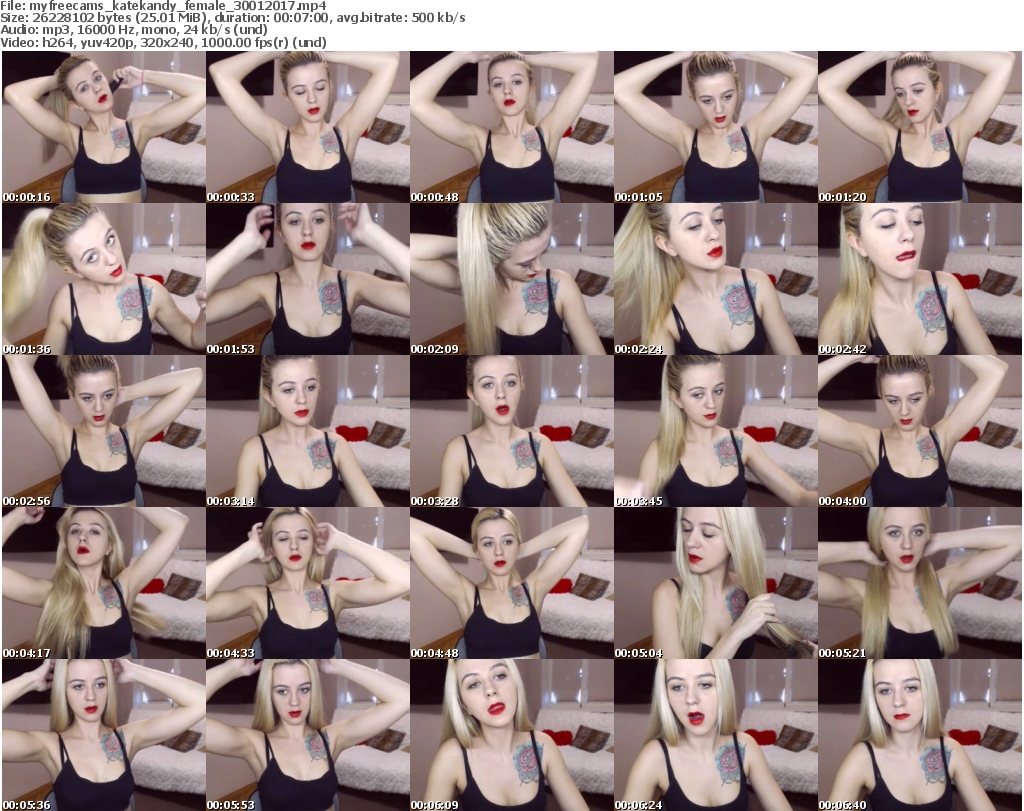Select the thumbnail at 00:02:42
Screen dimensions: 1024x811
pyautogui.click(x=920, y=279)
